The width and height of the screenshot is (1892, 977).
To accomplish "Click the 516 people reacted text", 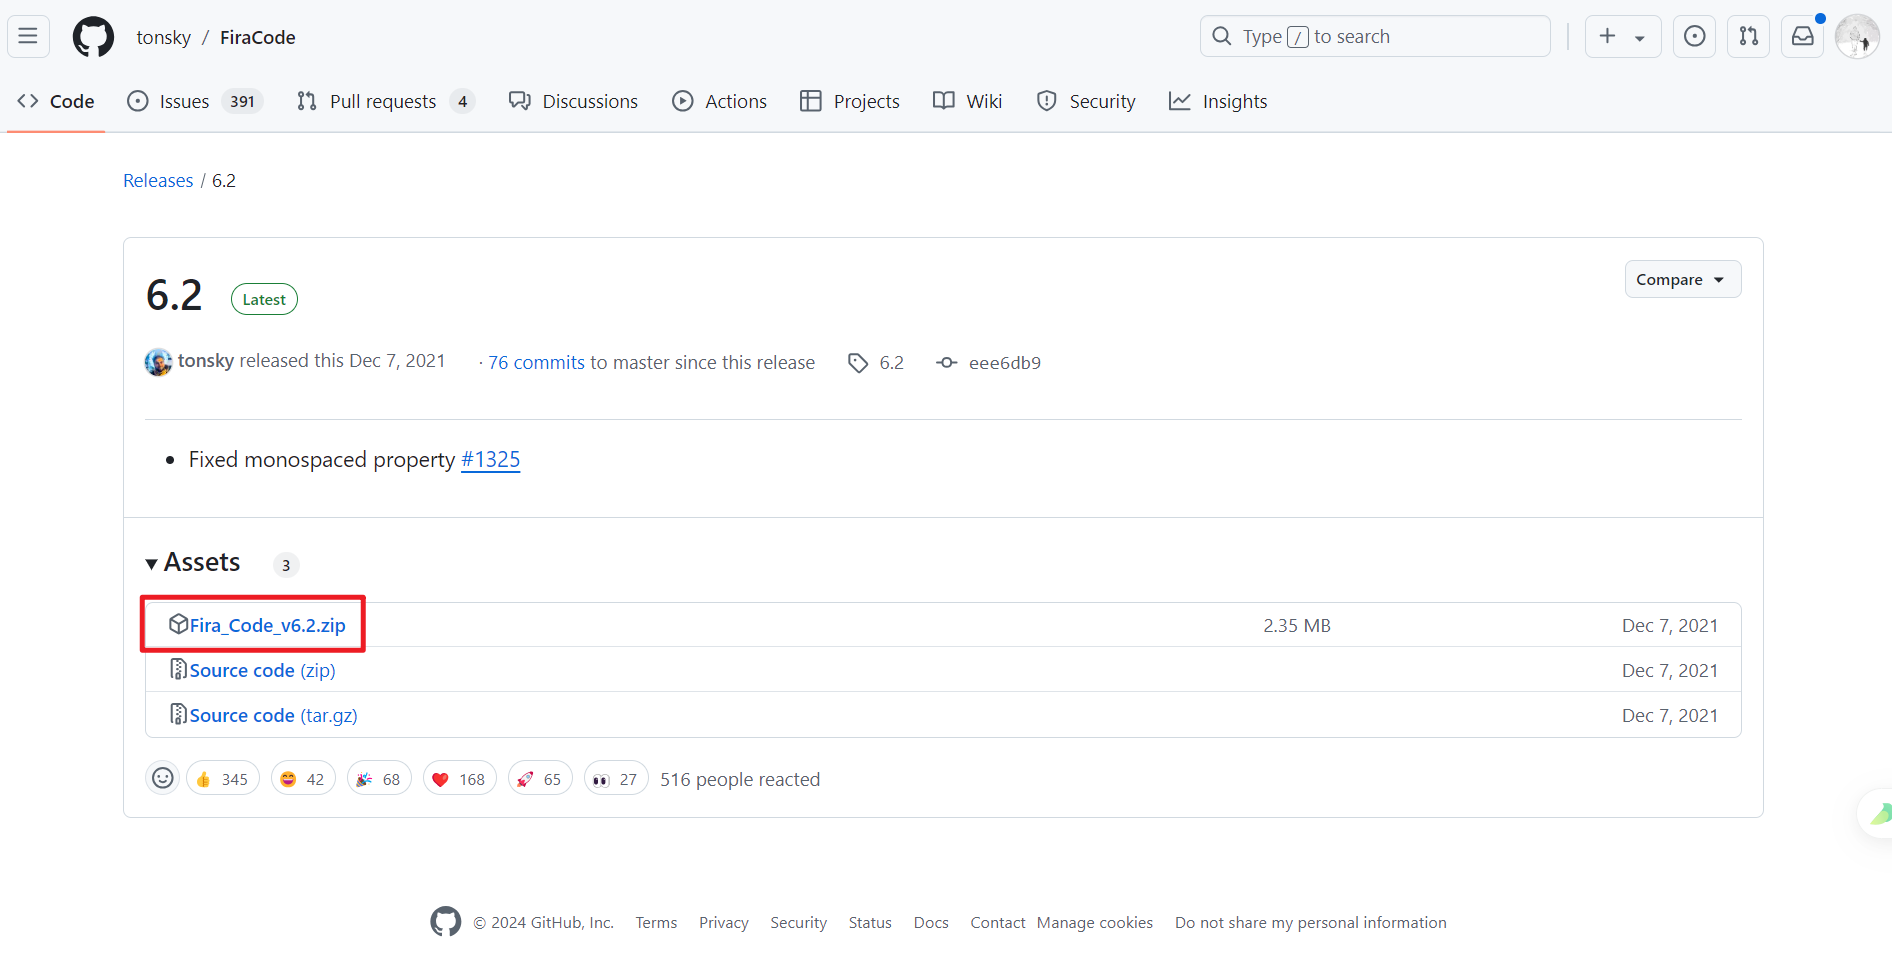I will click(x=740, y=779).
